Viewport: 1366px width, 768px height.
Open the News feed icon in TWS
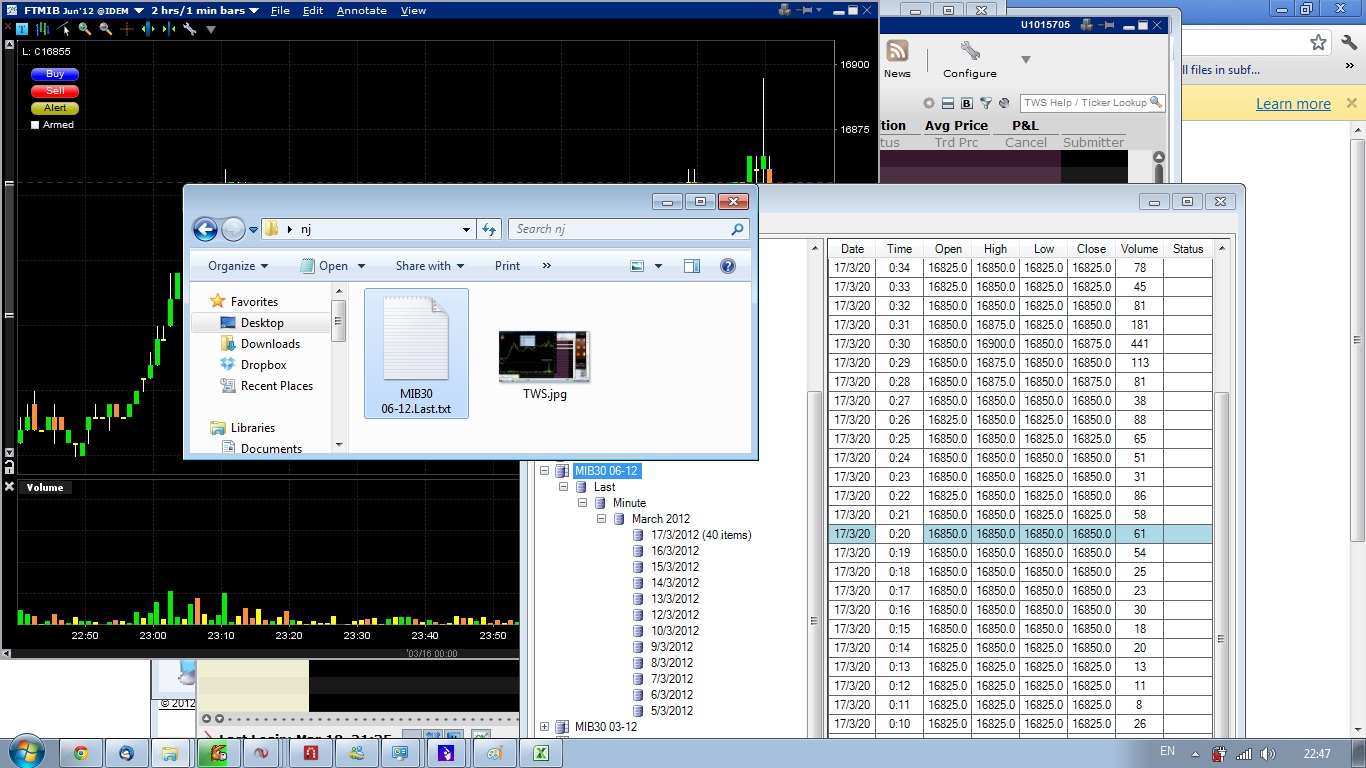click(x=897, y=52)
